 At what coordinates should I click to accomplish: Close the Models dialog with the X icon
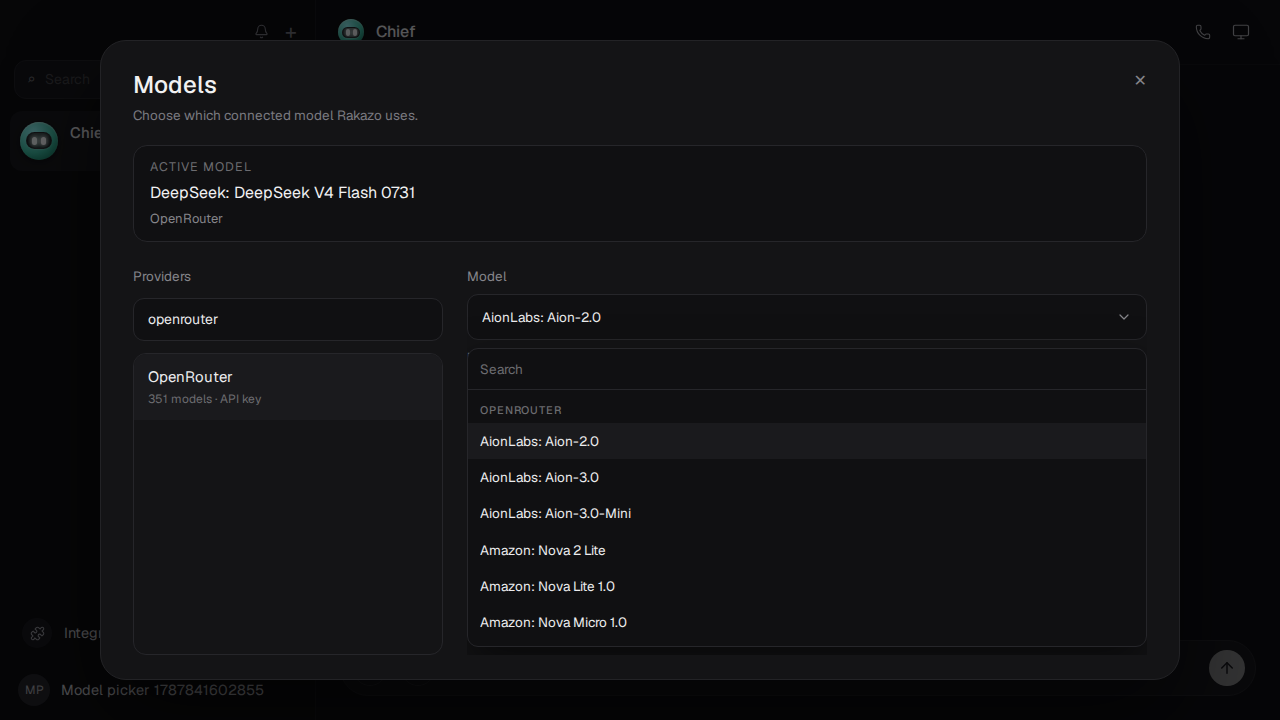tap(1140, 80)
